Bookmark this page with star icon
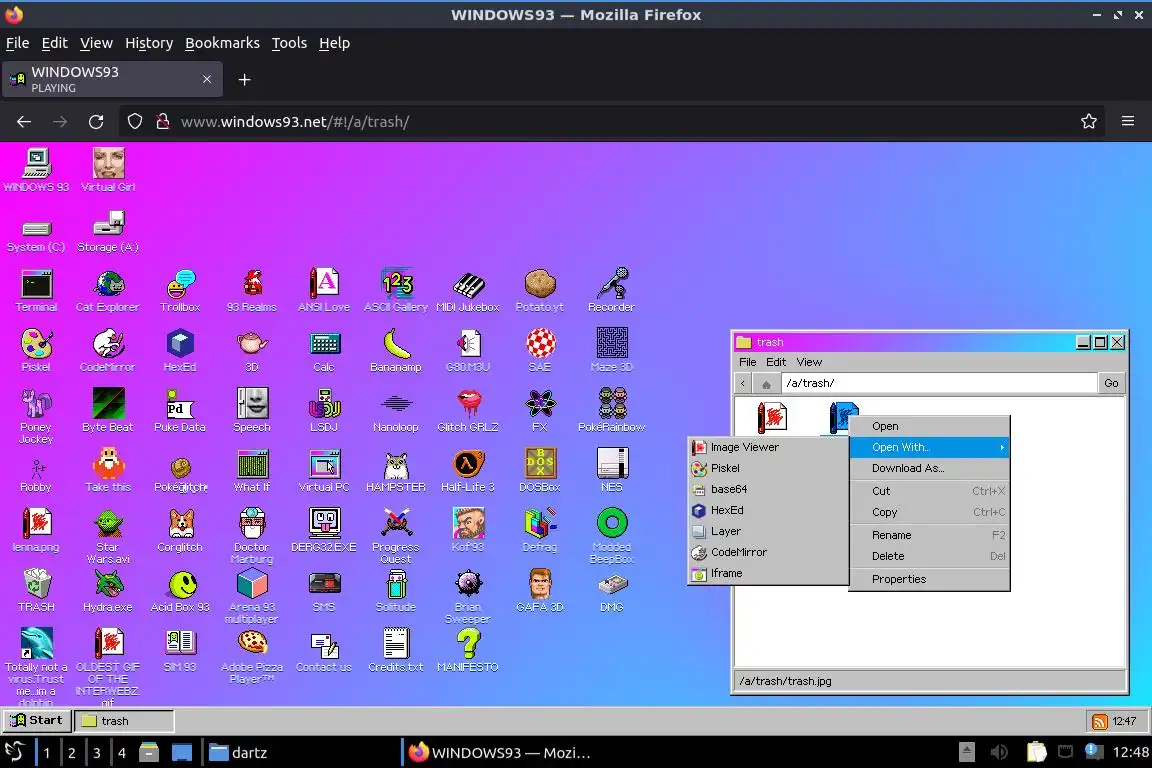1152x768 pixels. click(1089, 121)
